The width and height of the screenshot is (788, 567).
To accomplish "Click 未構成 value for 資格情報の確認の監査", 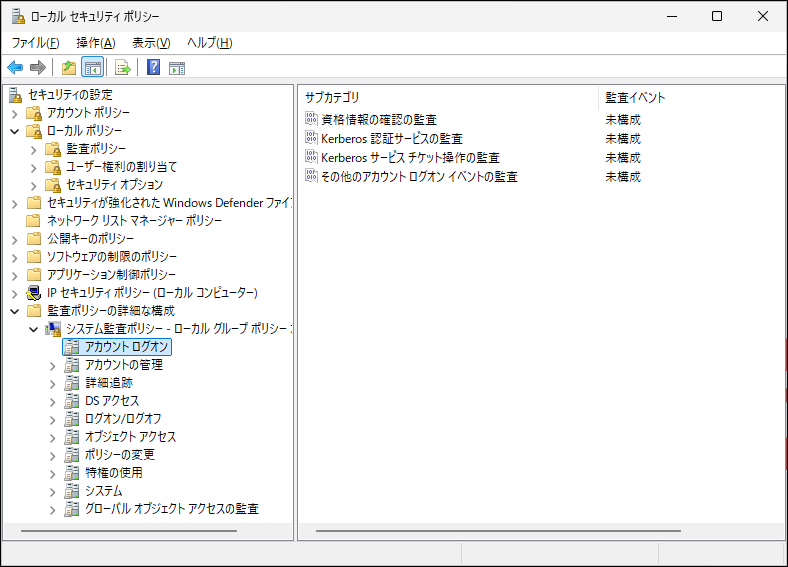I will (x=623, y=120).
